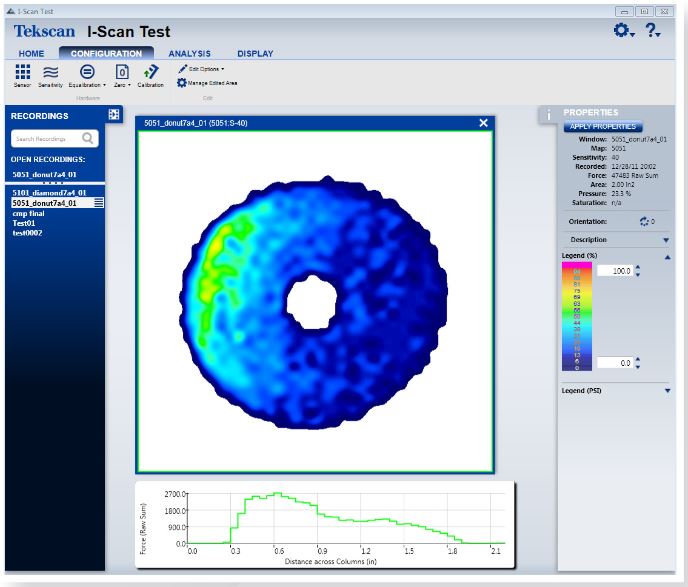
Task: Open the settings gear menu
Action: click(x=622, y=31)
